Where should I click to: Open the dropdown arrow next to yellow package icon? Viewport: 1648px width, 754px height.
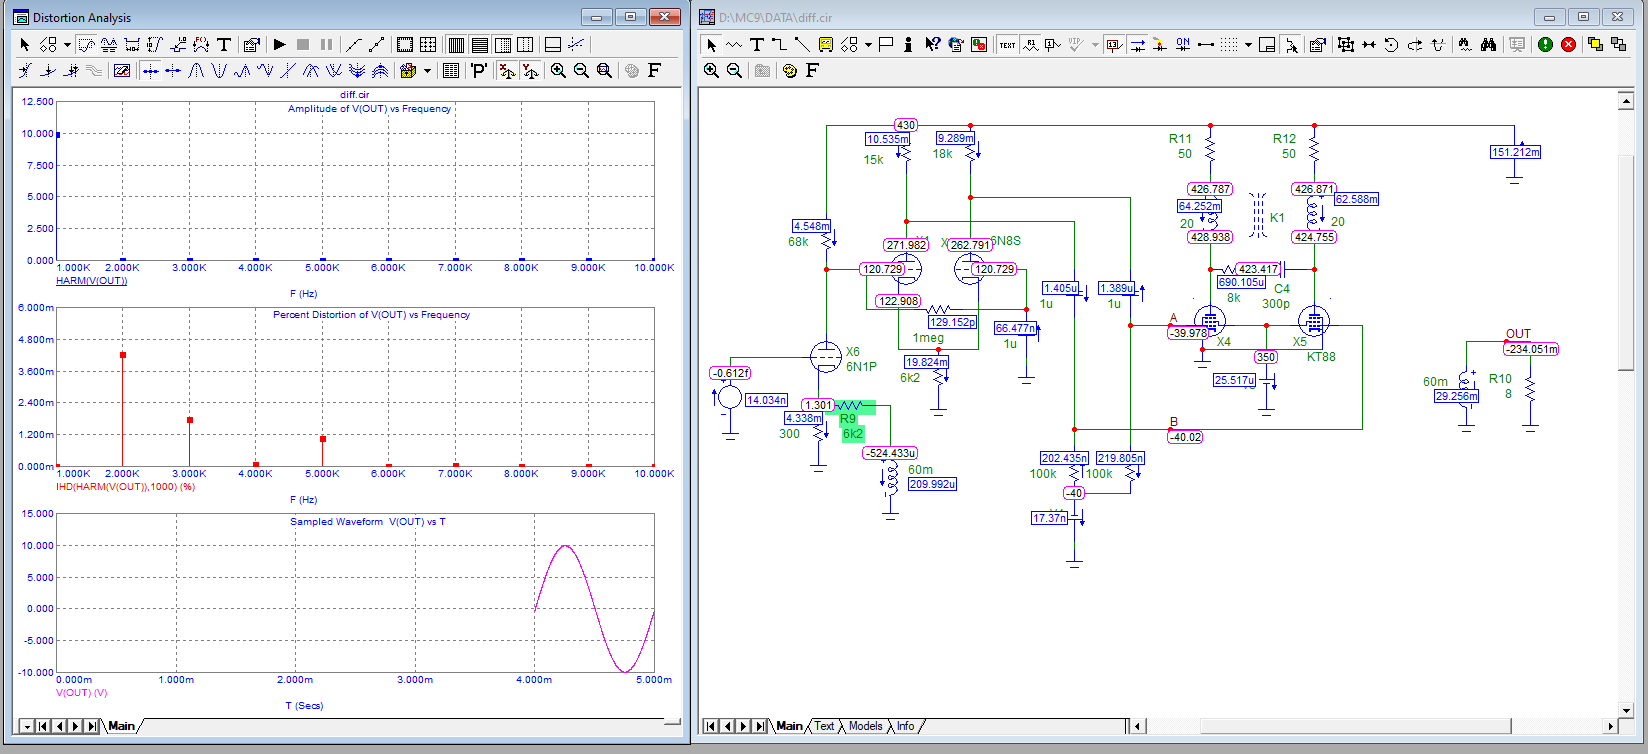click(x=427, y=70)
